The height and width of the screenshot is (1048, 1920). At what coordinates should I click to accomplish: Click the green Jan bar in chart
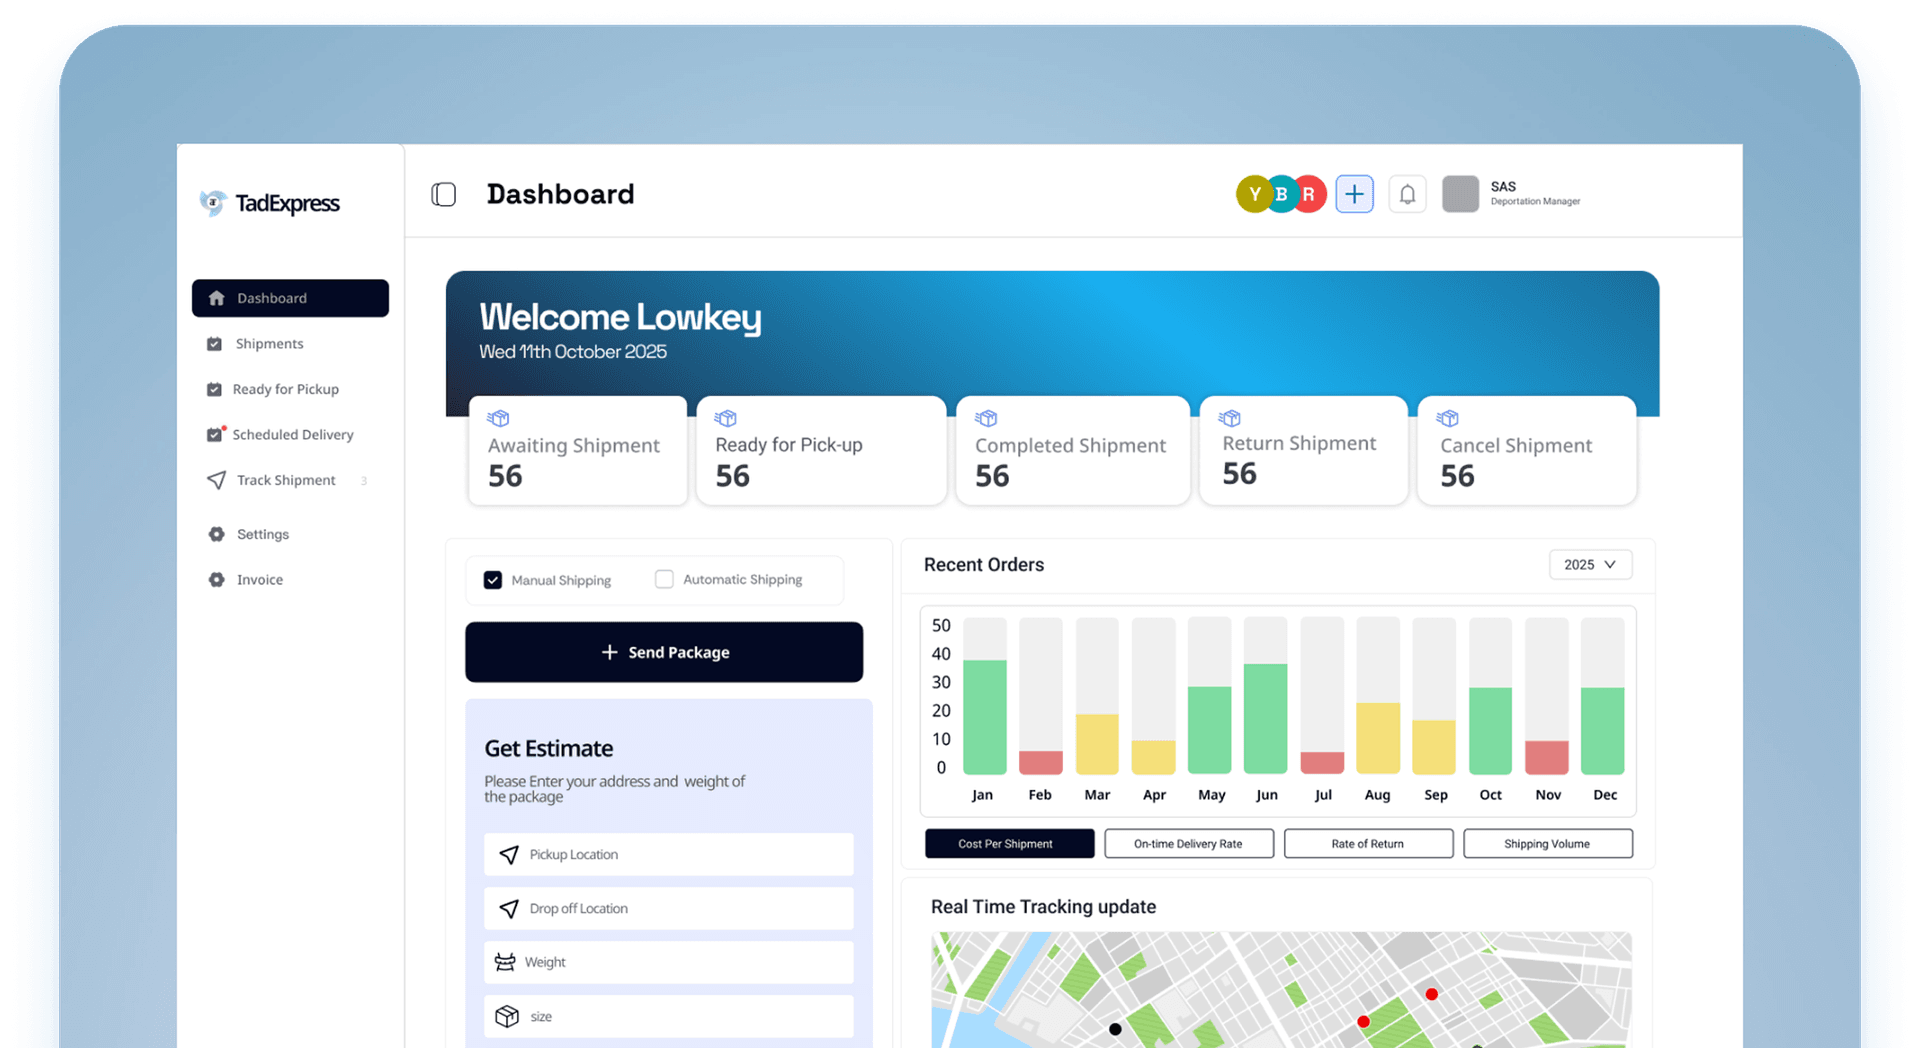pyautogui.click(x=984, y=717)
